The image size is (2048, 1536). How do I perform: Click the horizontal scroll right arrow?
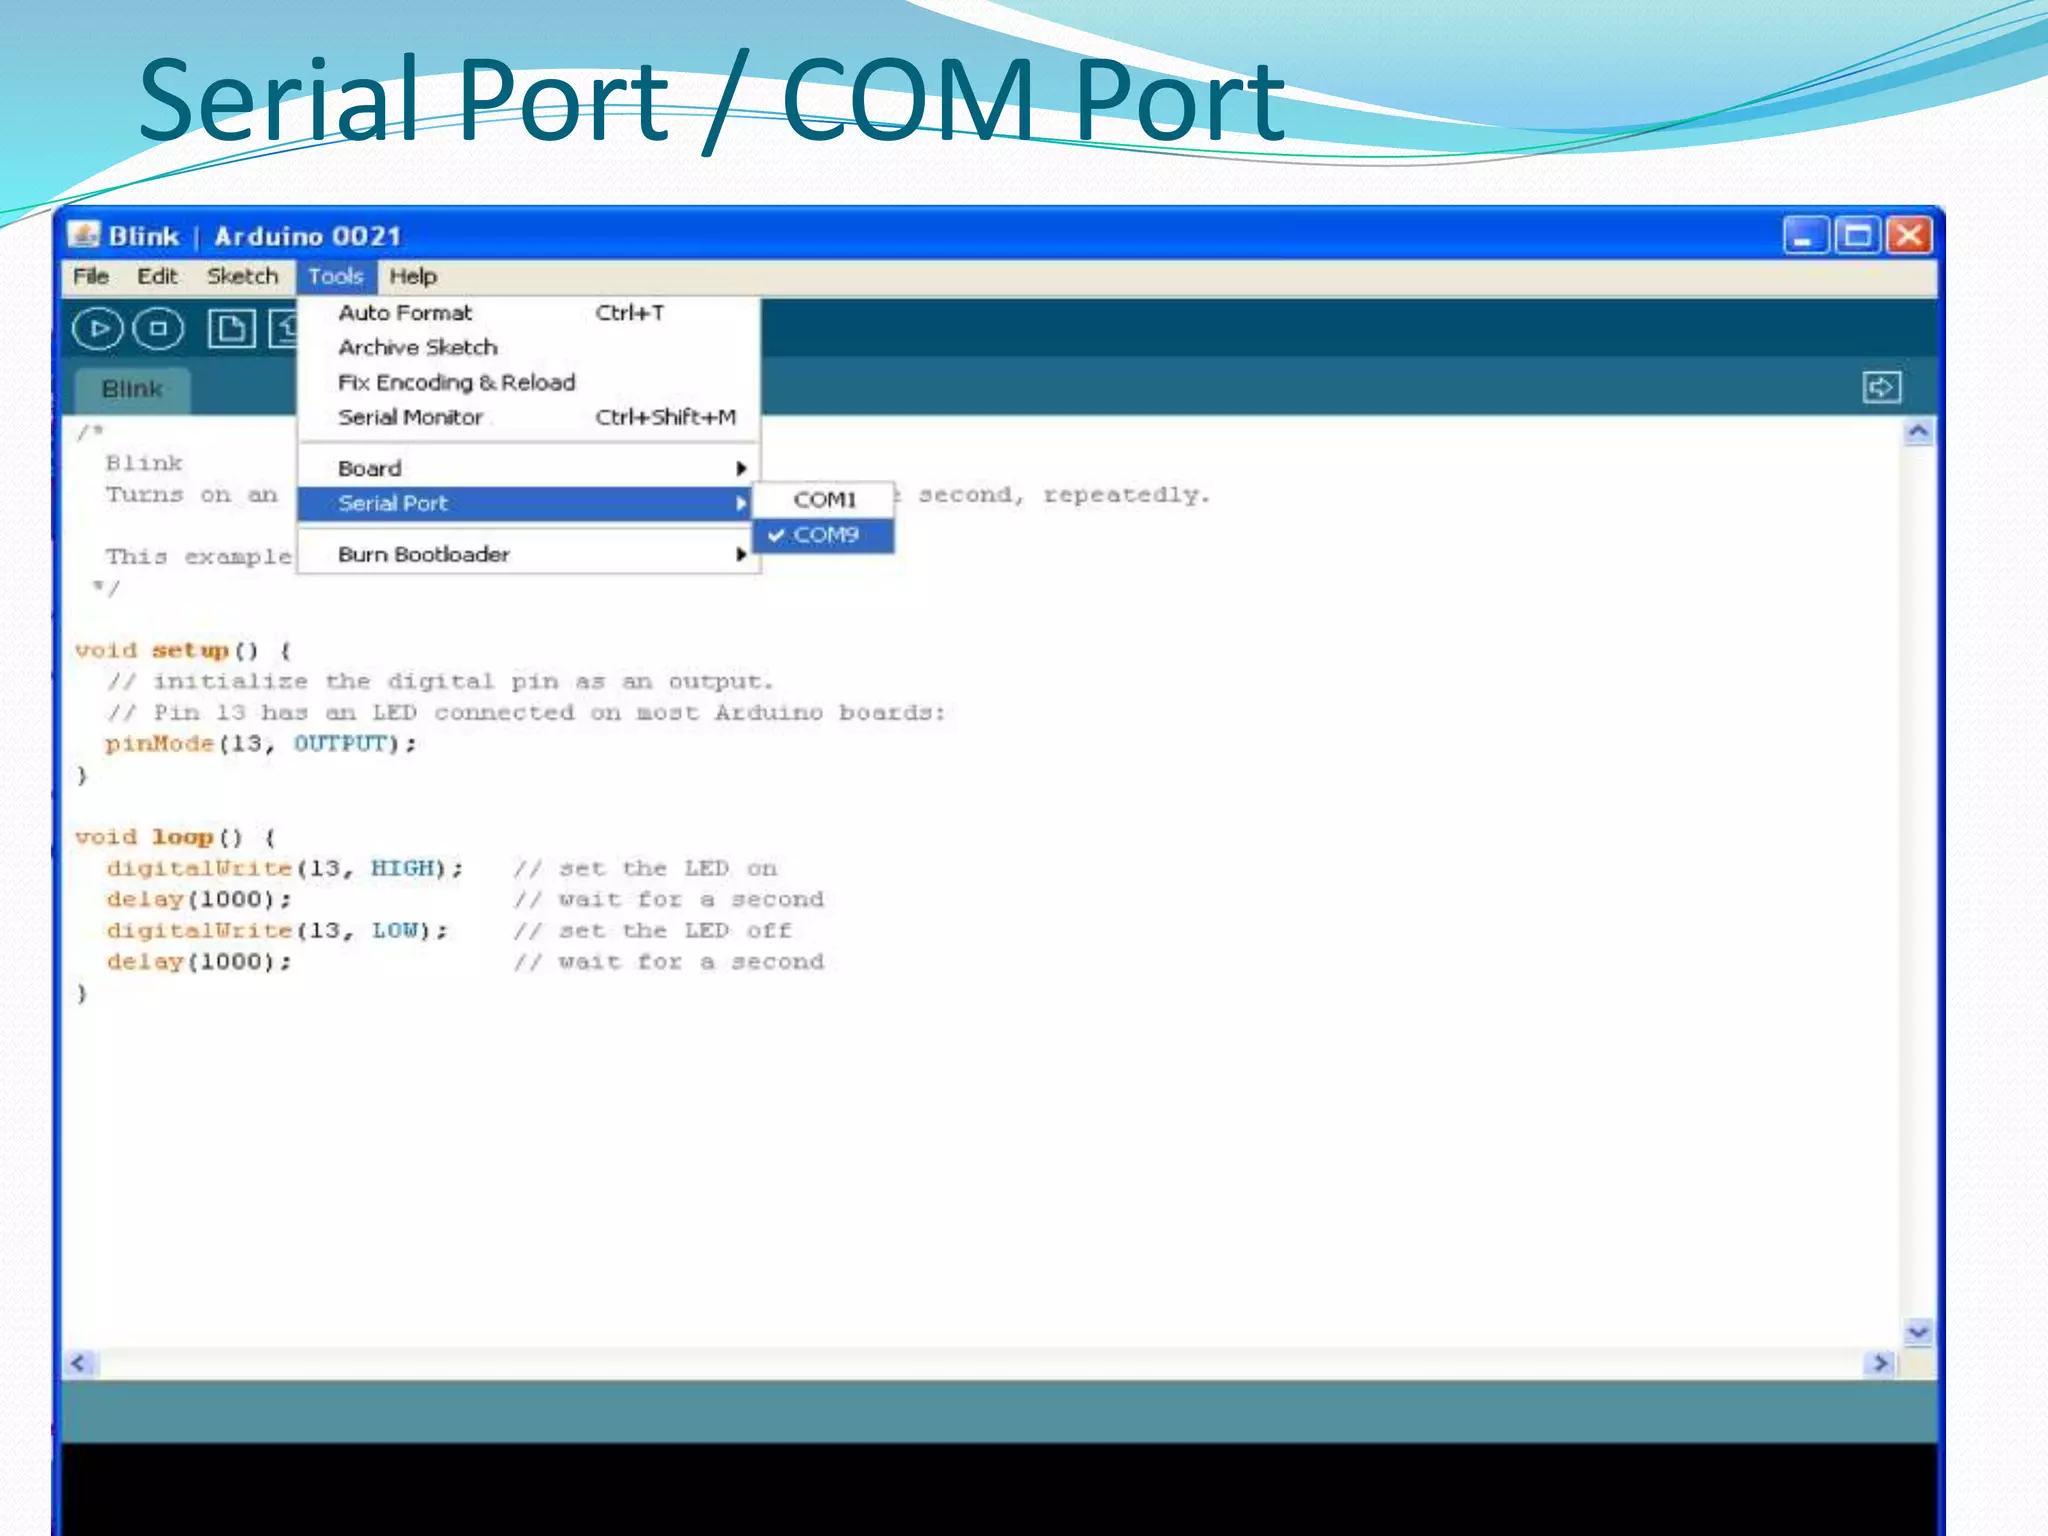(1880, 1363)
